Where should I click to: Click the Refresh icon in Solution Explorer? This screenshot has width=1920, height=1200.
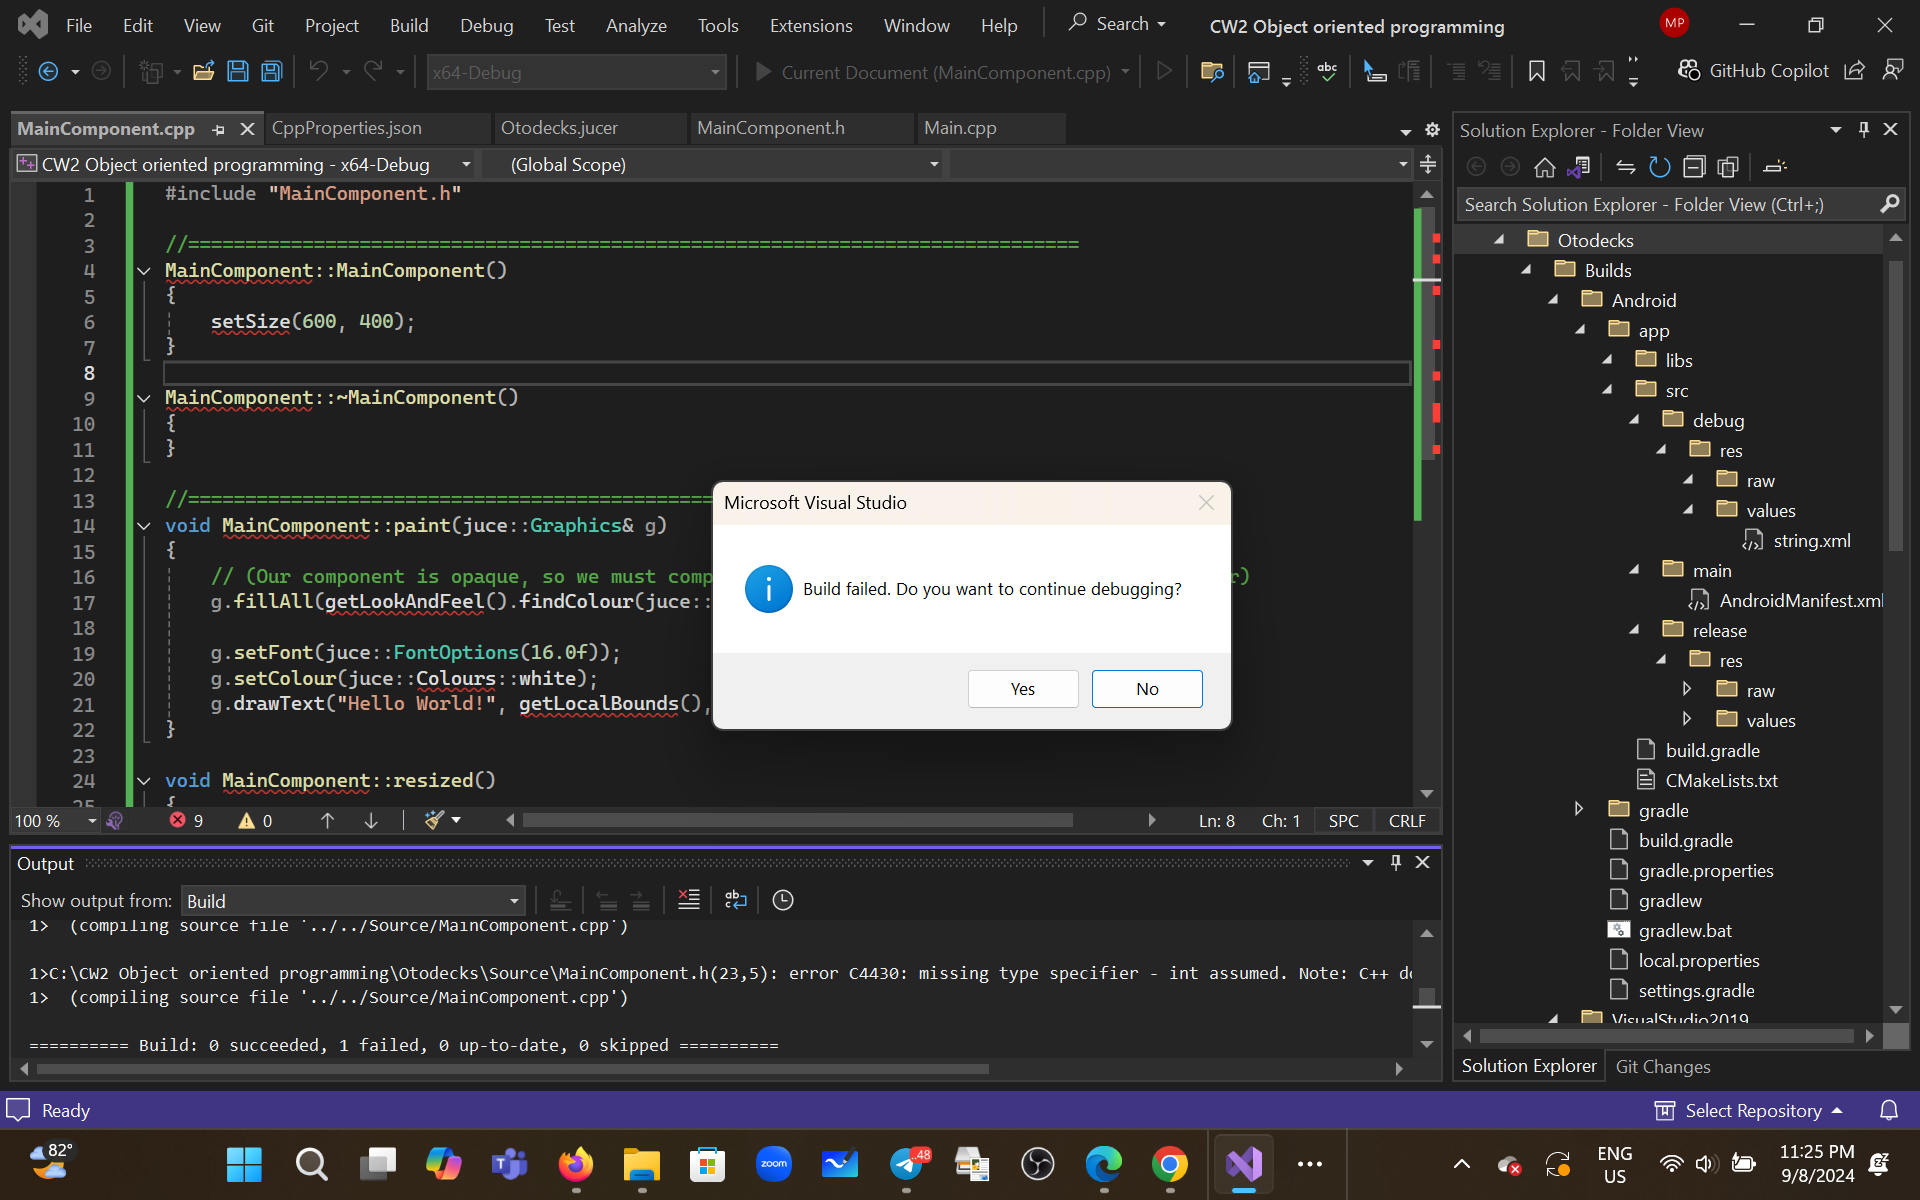[x=1660, y=166]
